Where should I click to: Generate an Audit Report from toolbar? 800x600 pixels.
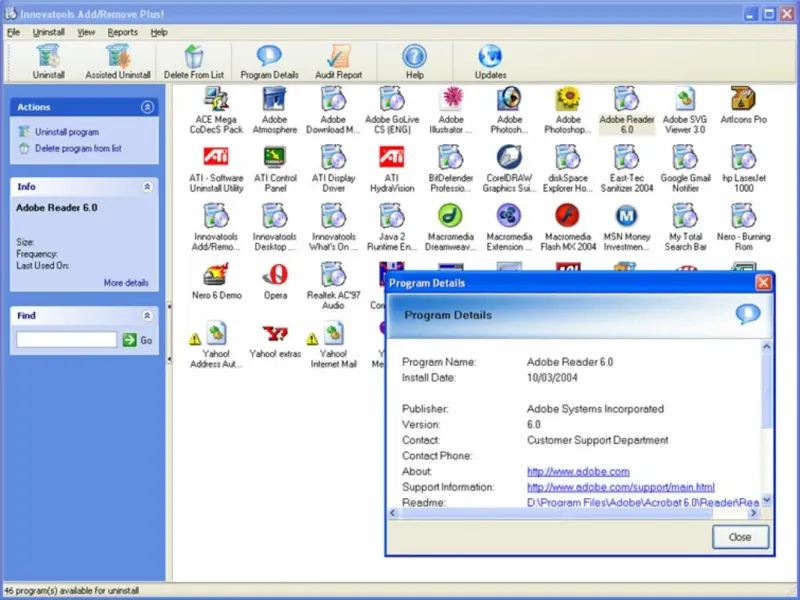pos(338,62)
